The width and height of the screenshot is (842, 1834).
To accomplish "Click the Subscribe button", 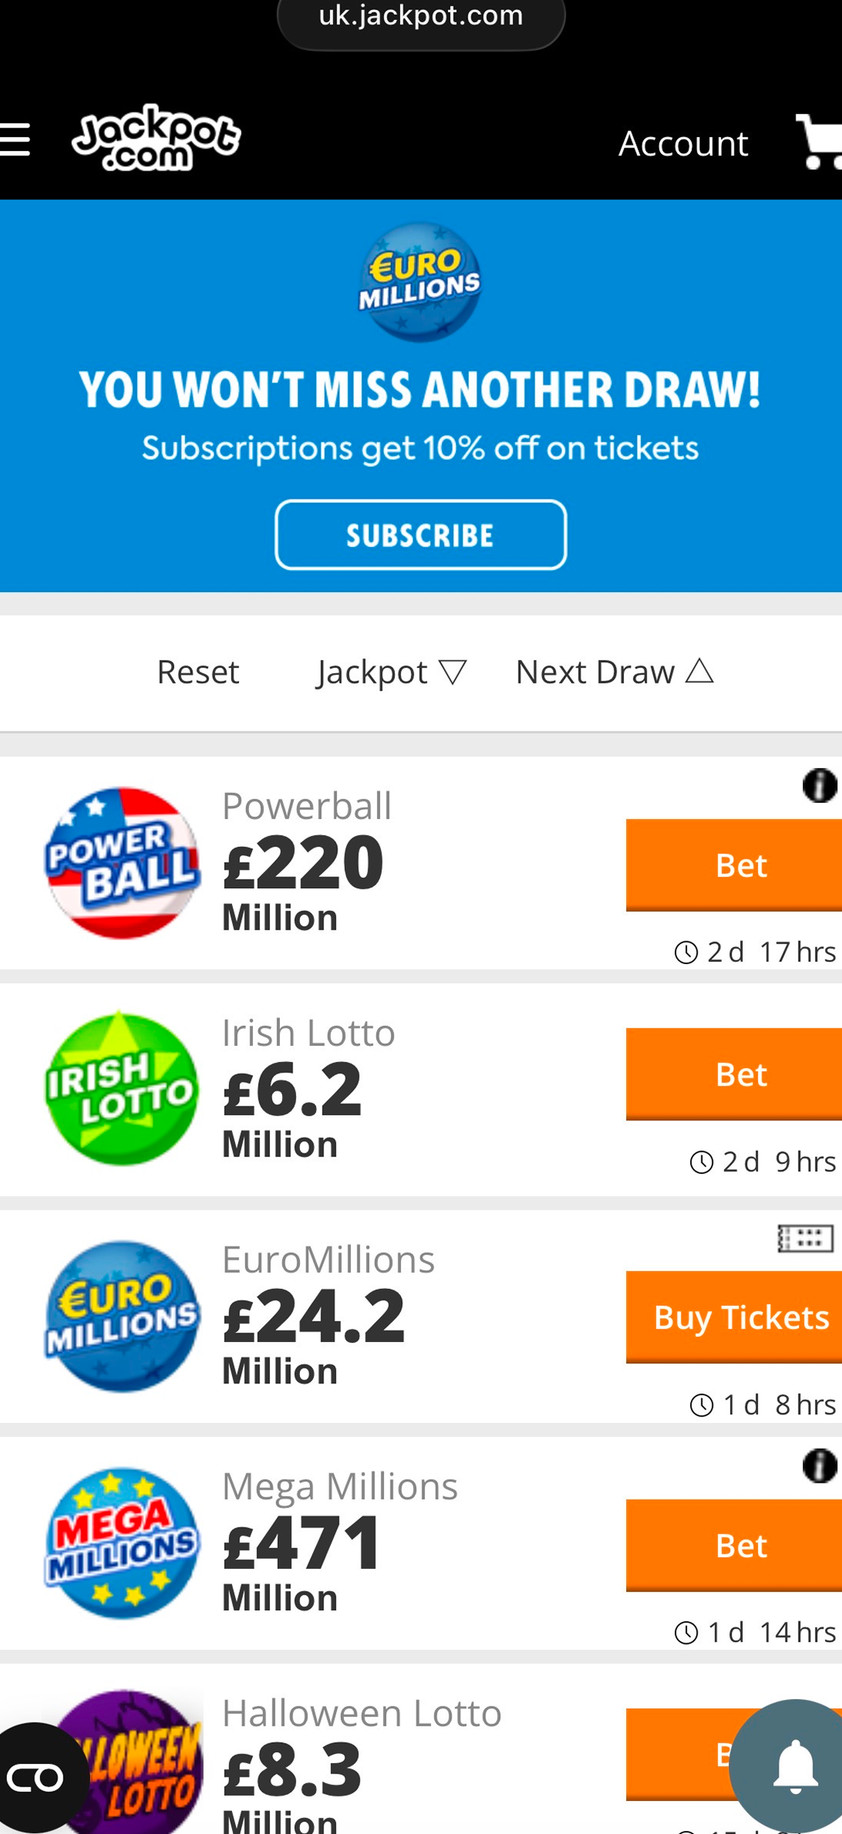I will 420,535.
